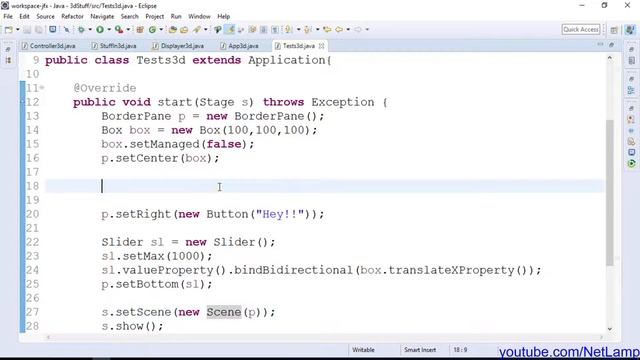
Task: Click the 18 : 9 cursor position status
Action: tap(460, 350)
